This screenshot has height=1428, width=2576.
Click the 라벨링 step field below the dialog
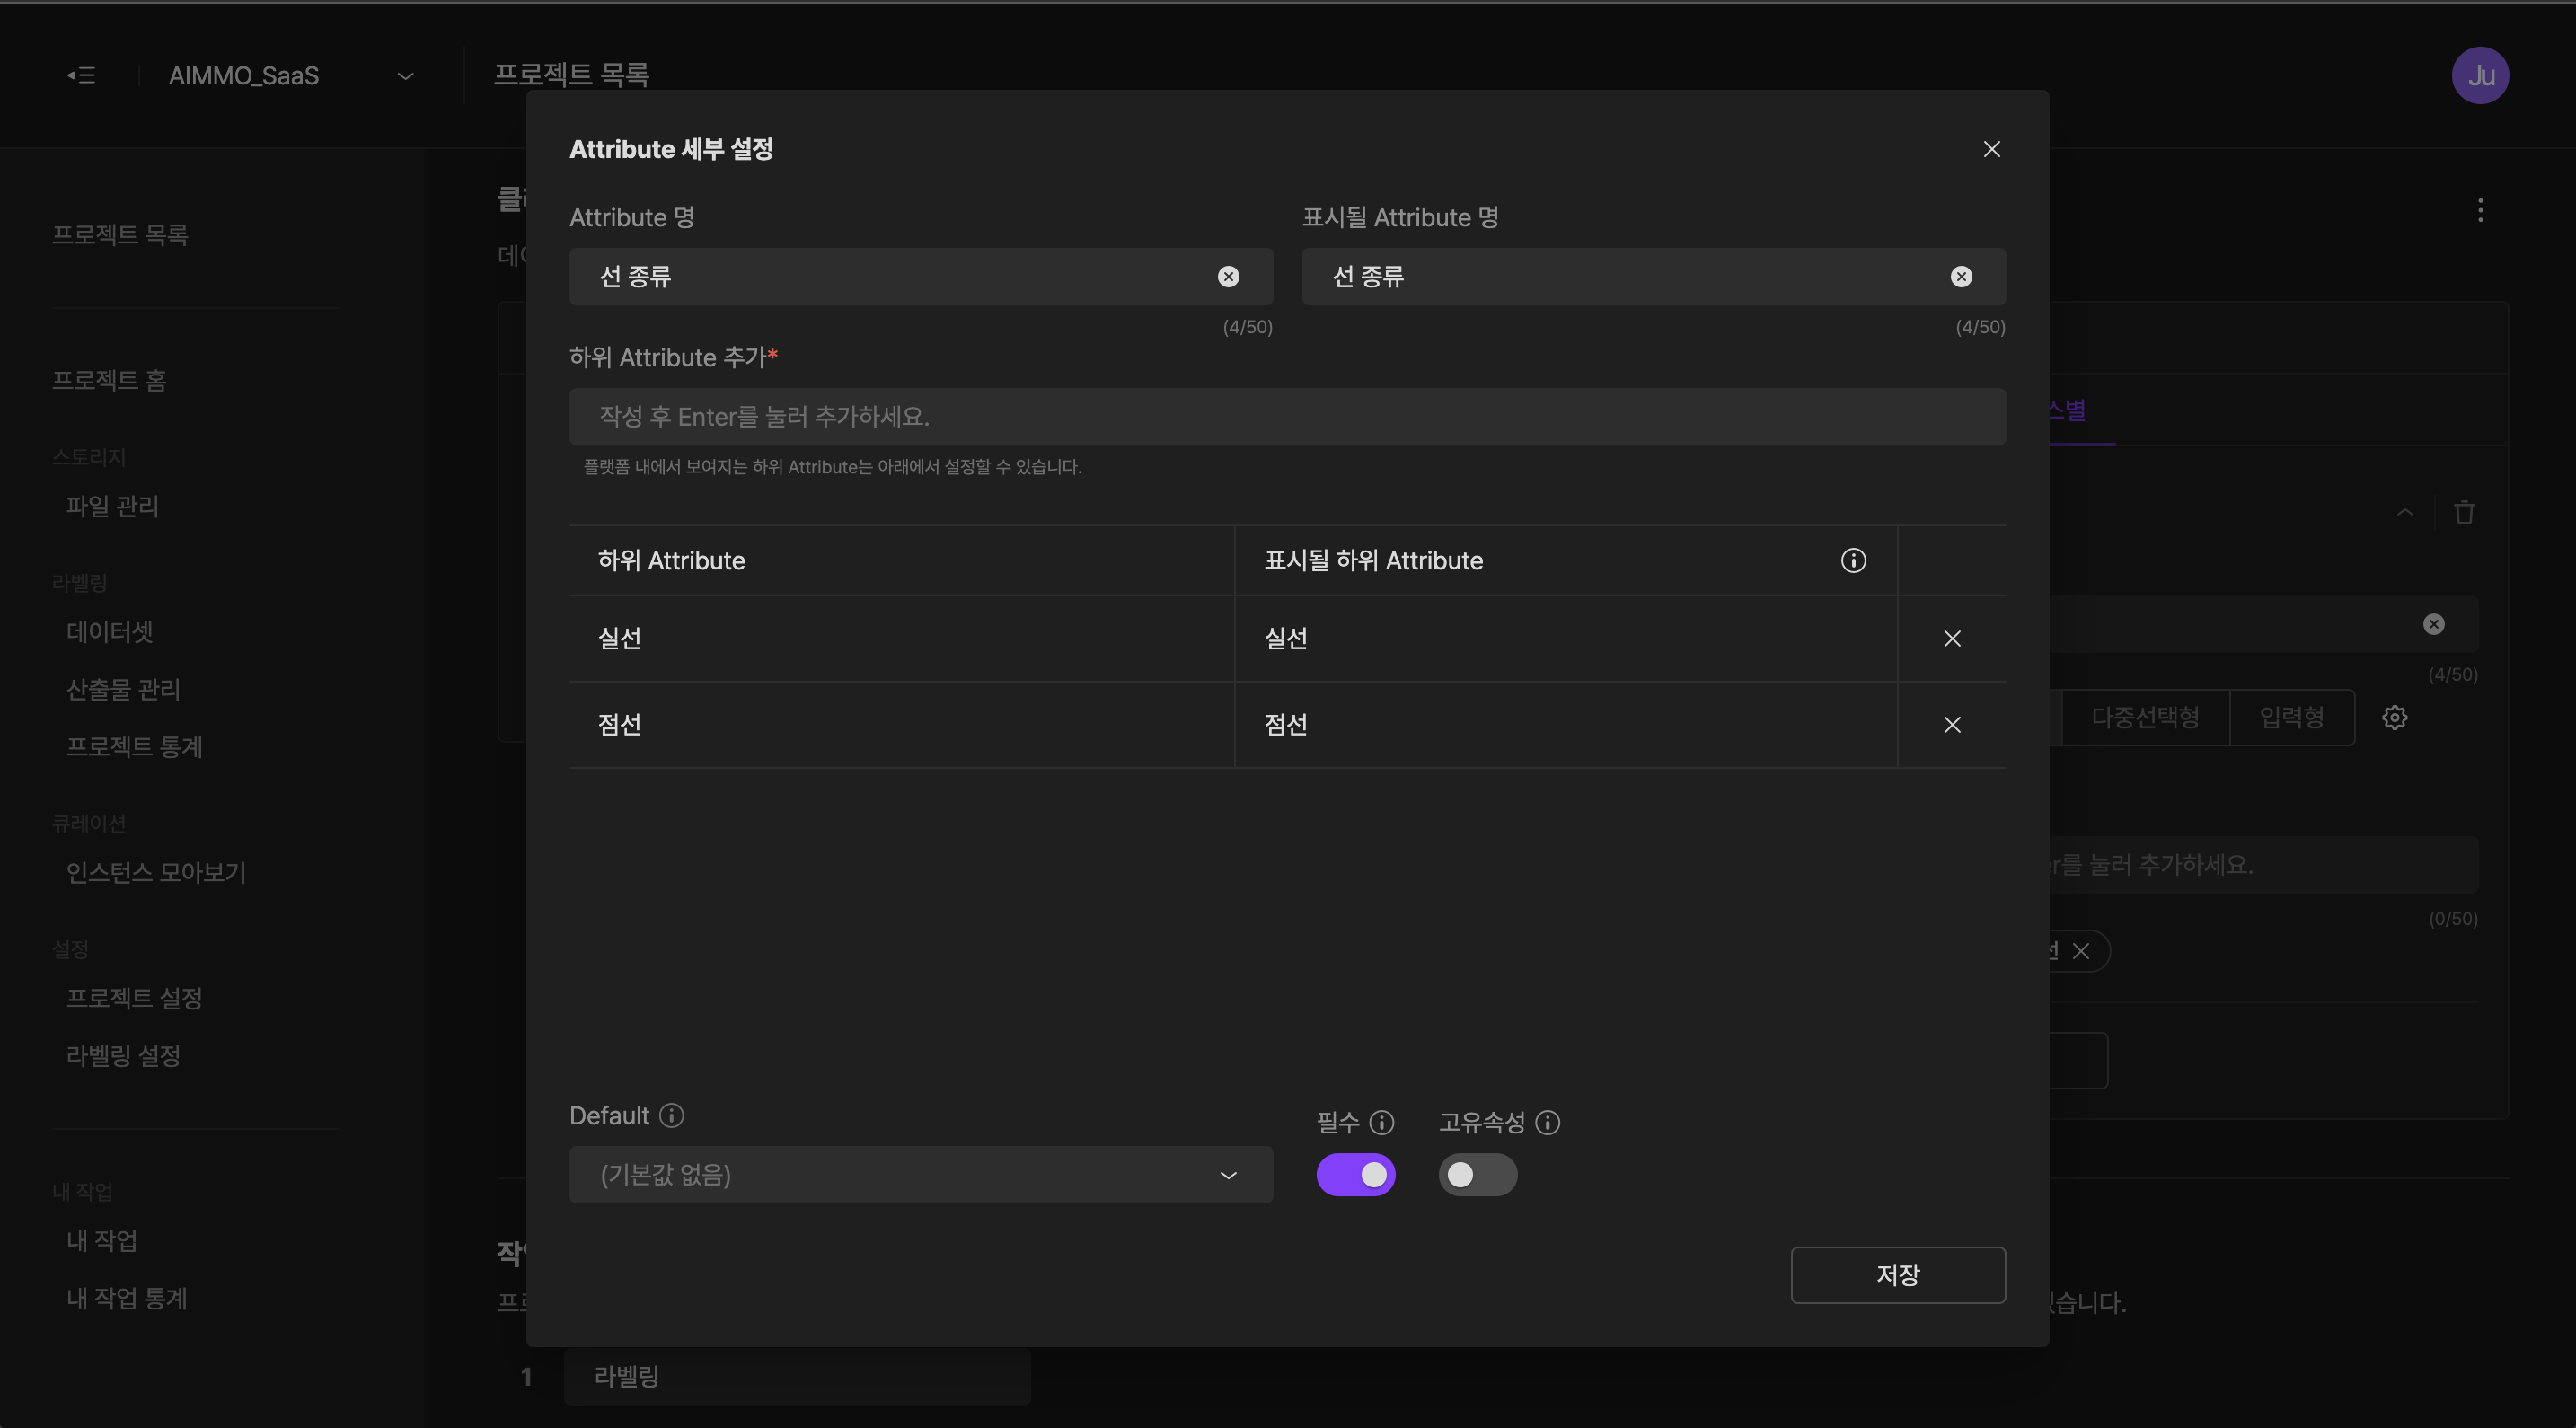click(x=797, y=1377)
